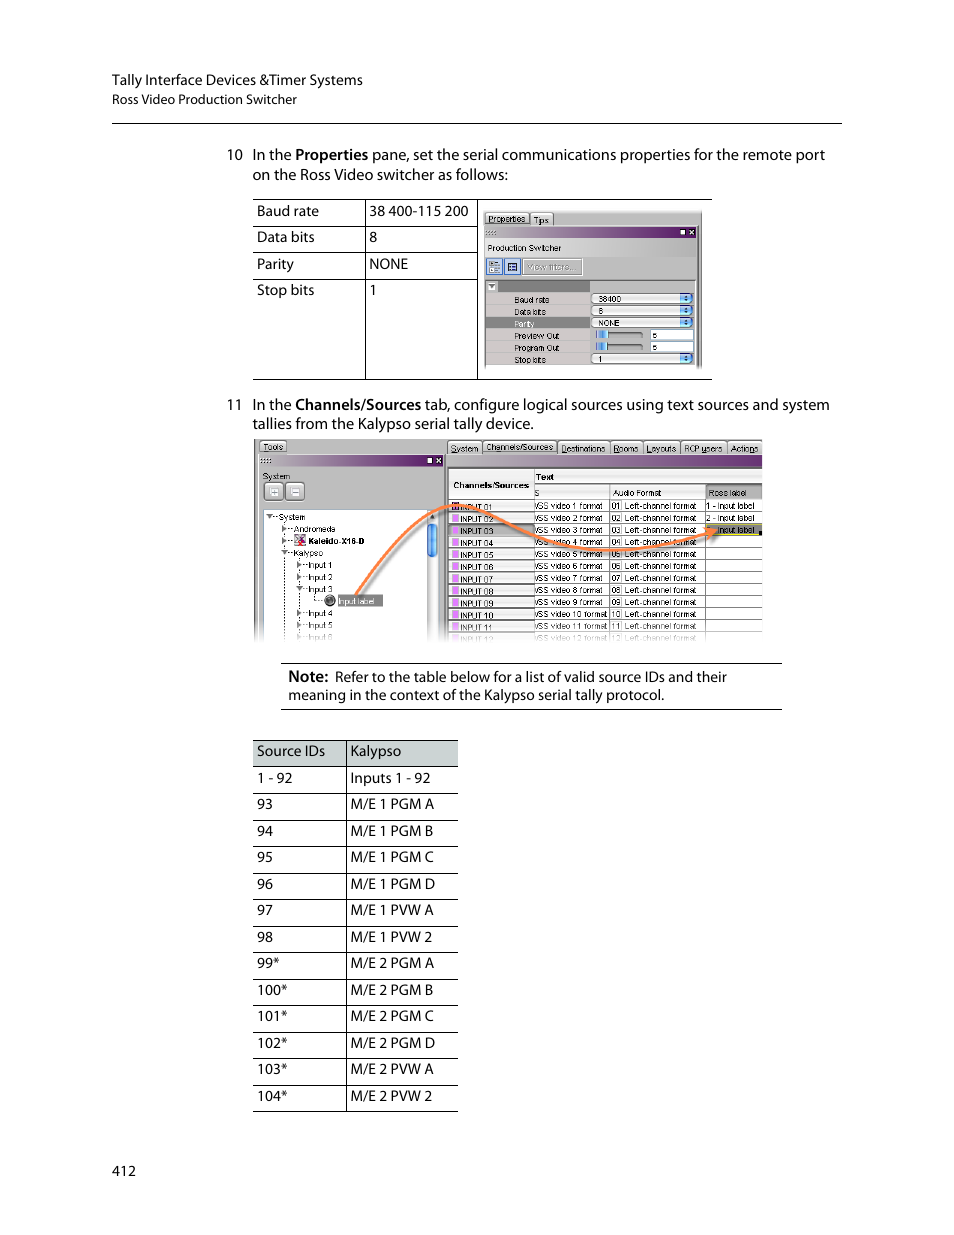Open the Destinations tab

(x=583, y=448)
